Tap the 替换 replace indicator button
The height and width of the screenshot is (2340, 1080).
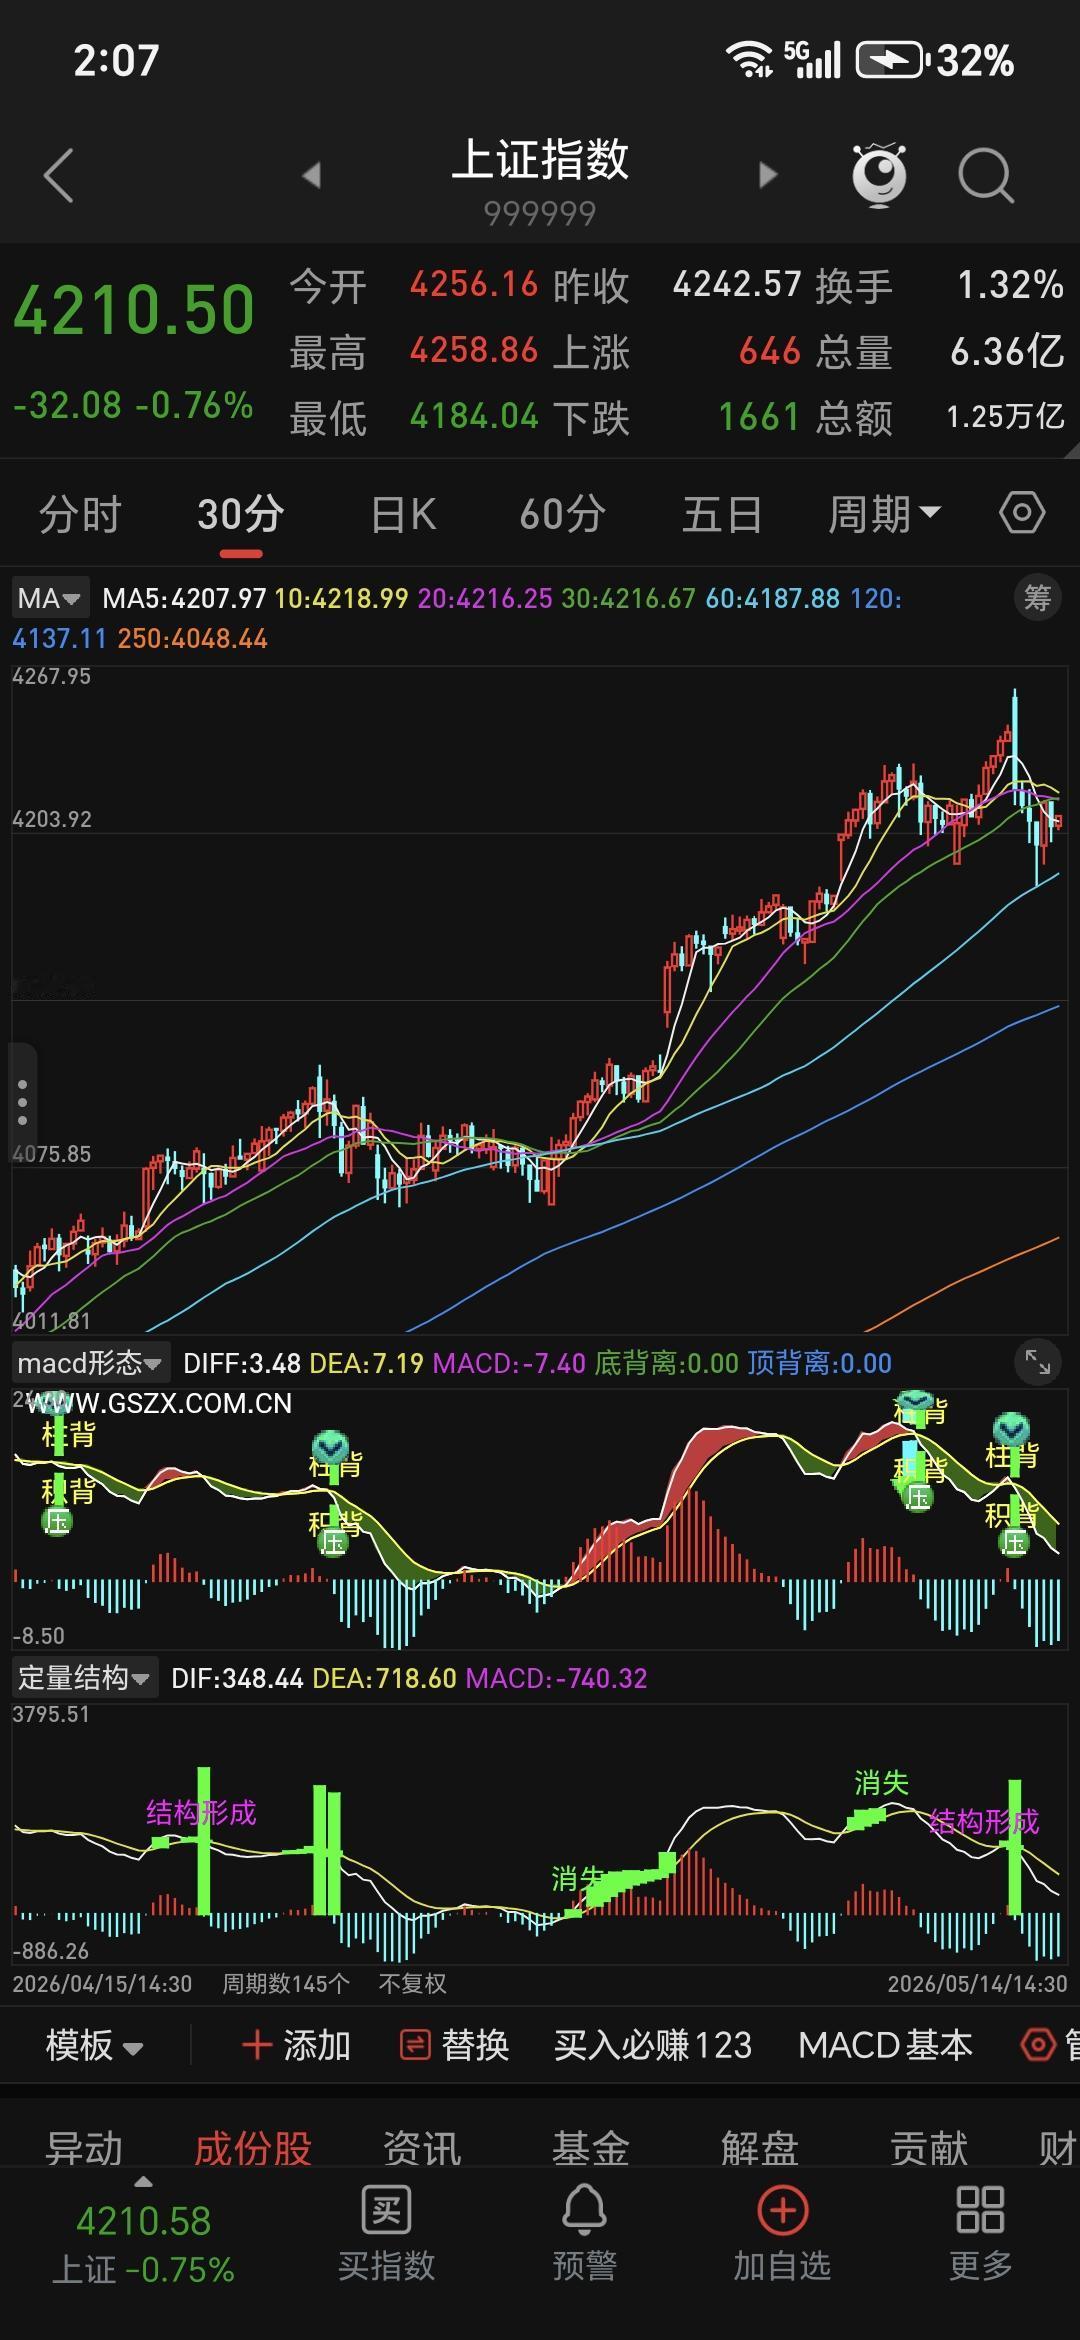[x=455, y=2045]
